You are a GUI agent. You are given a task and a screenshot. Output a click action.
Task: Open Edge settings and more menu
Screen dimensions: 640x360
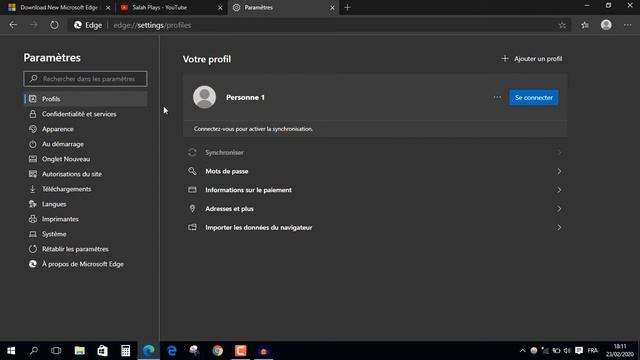tap(627, 25)
